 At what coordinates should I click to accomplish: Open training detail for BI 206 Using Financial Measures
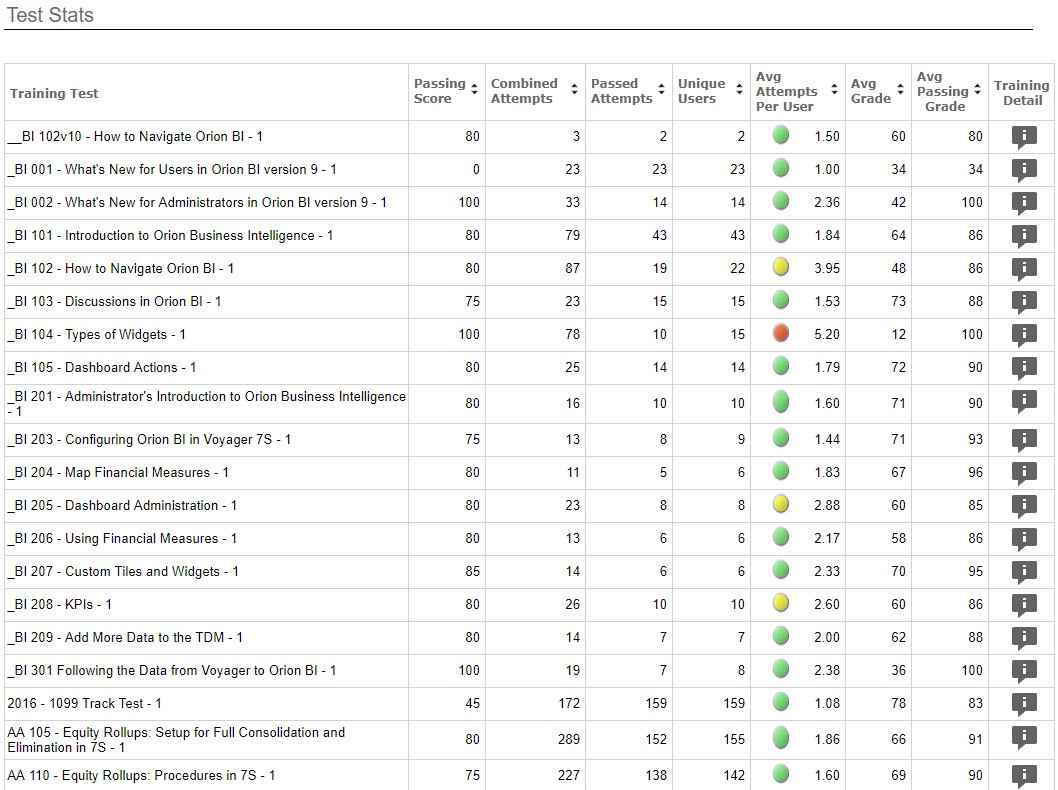1024,539
